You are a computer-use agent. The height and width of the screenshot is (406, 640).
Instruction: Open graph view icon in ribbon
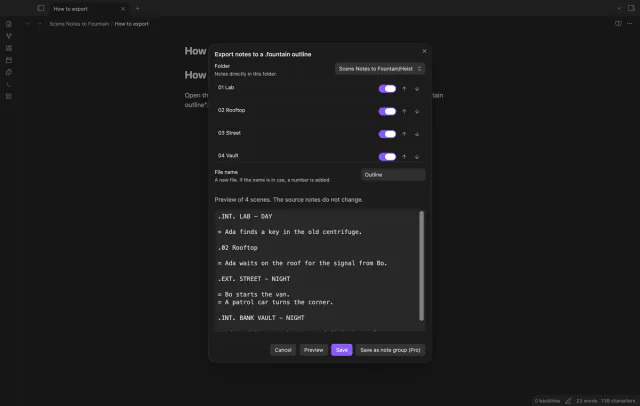(9, 36)
